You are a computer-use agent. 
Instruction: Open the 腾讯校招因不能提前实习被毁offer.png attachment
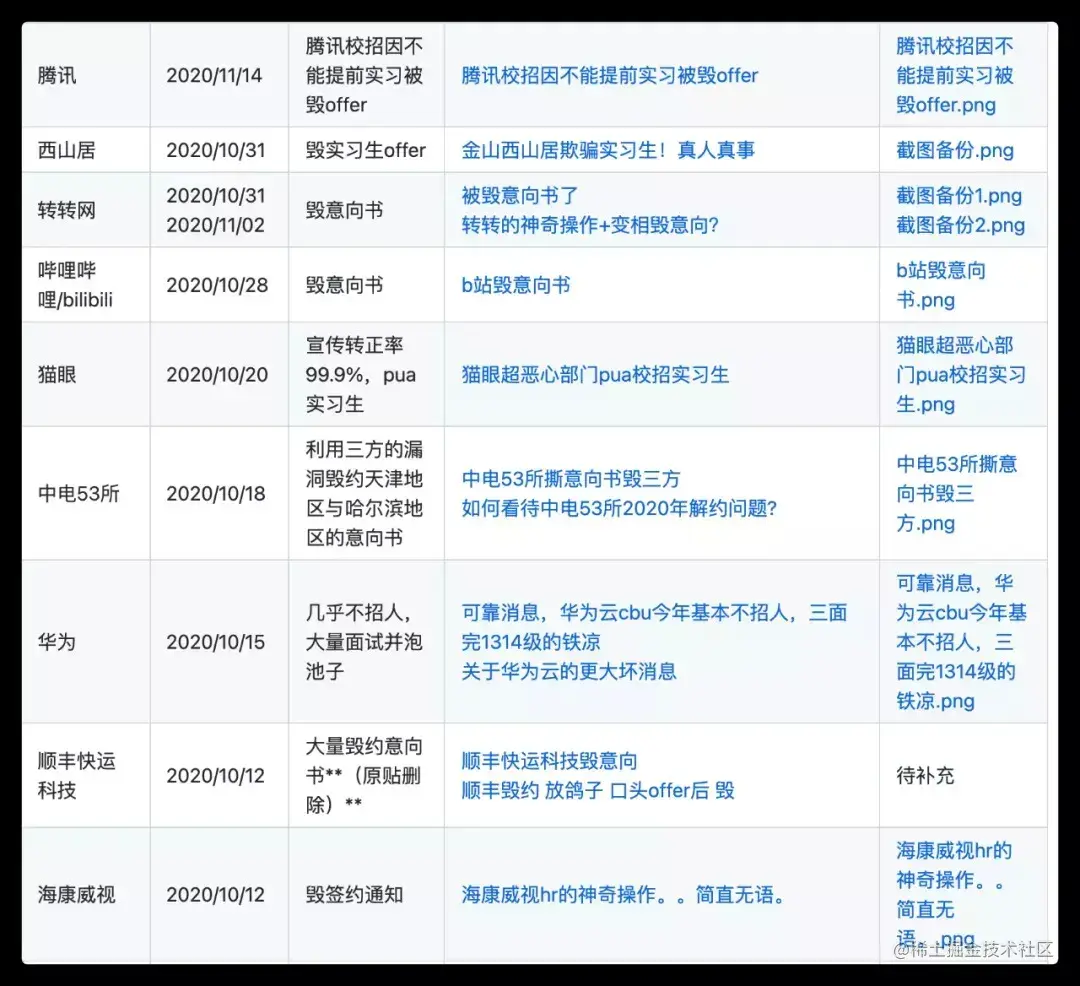(957, 75)
